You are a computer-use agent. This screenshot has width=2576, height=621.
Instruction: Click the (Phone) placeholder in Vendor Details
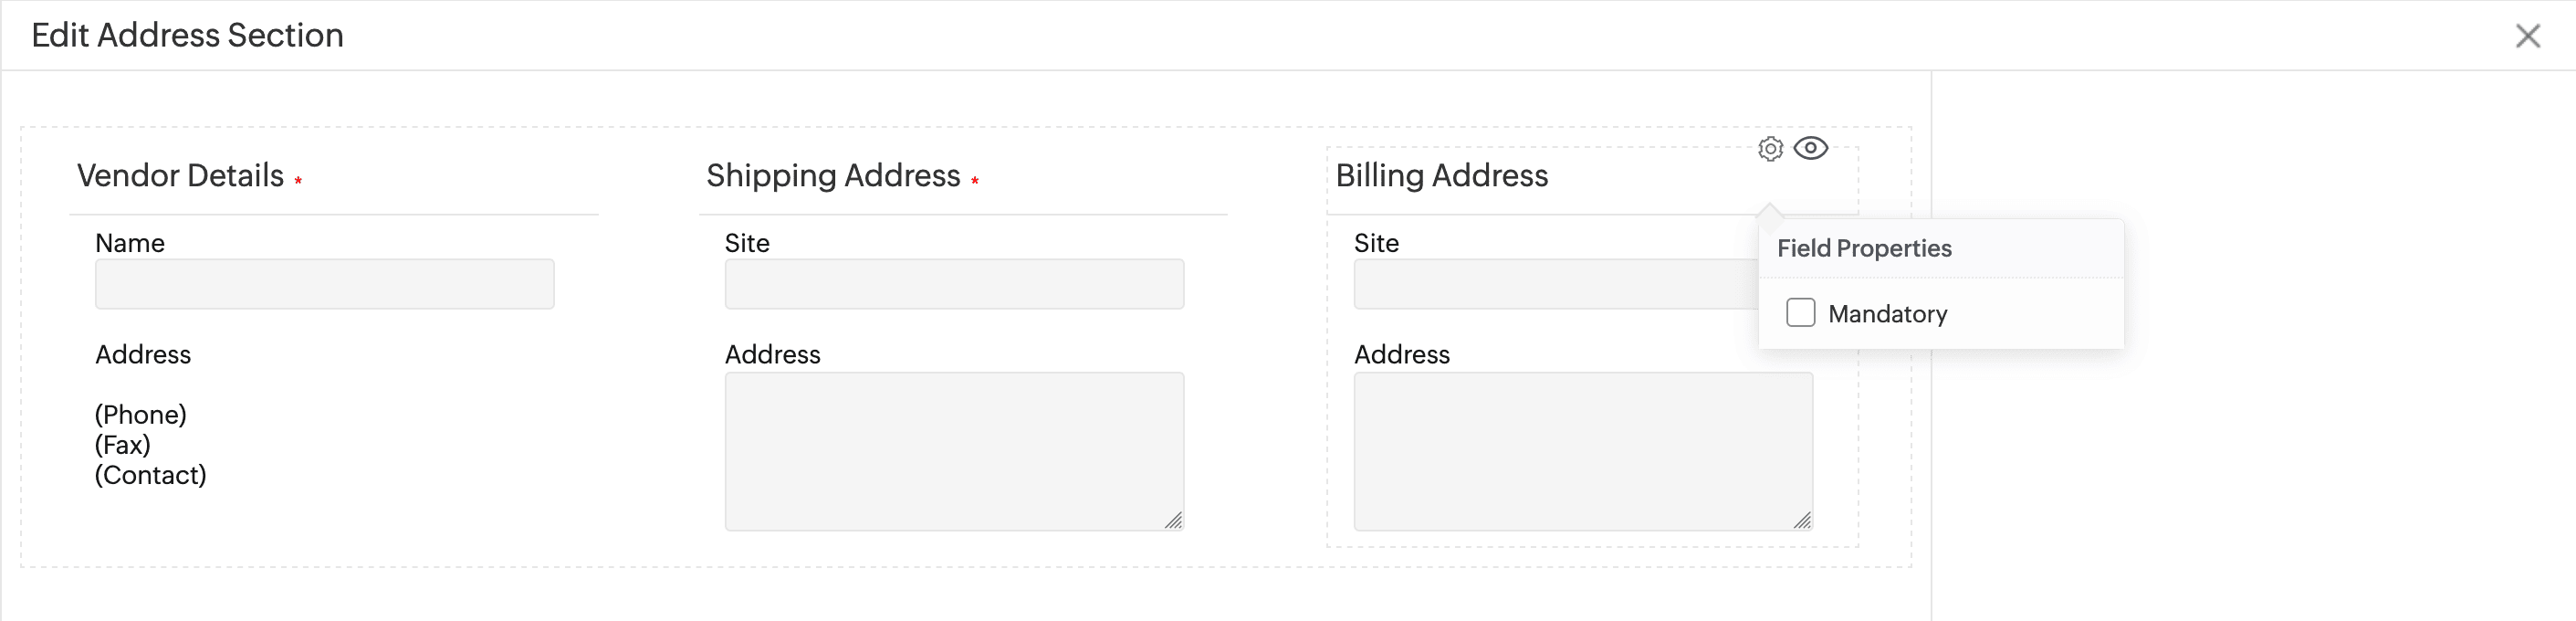tap(141, 415)
